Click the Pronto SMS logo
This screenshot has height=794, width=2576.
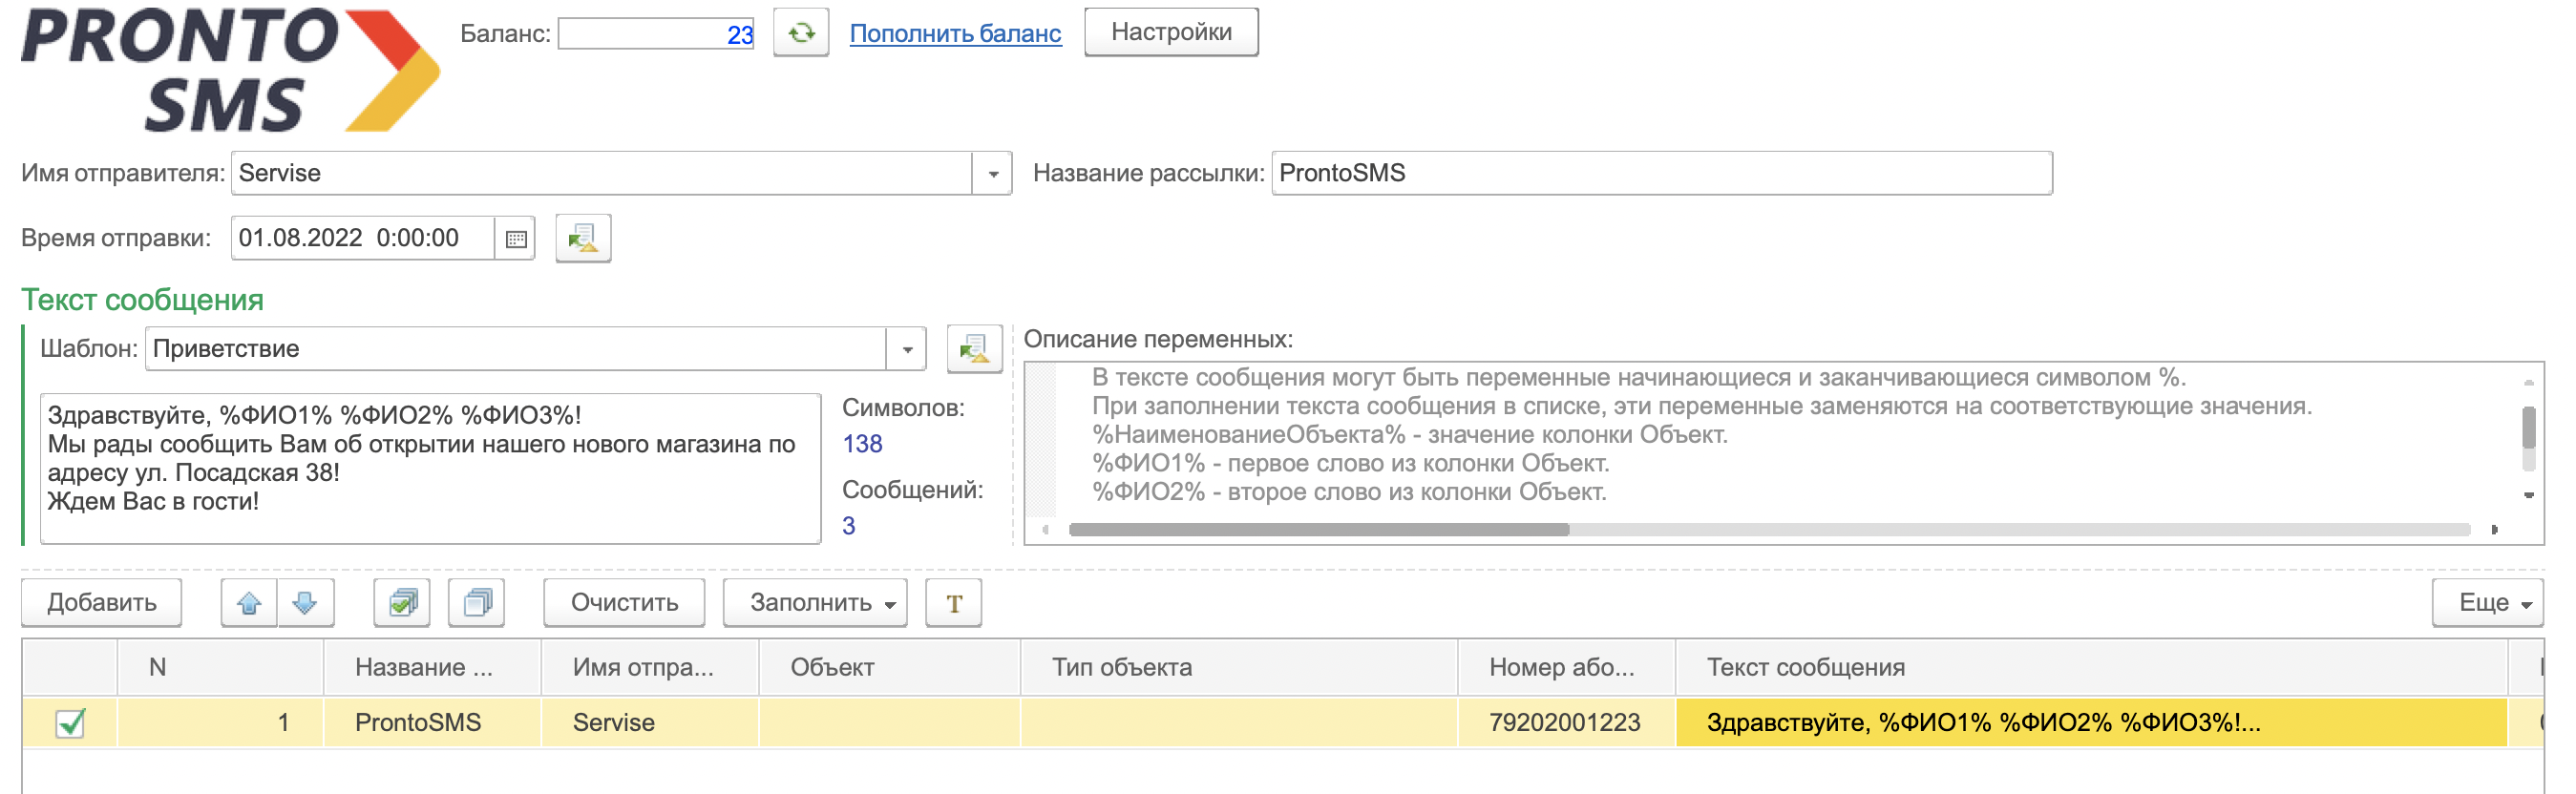pyautogui.click(x=230, y=70)
